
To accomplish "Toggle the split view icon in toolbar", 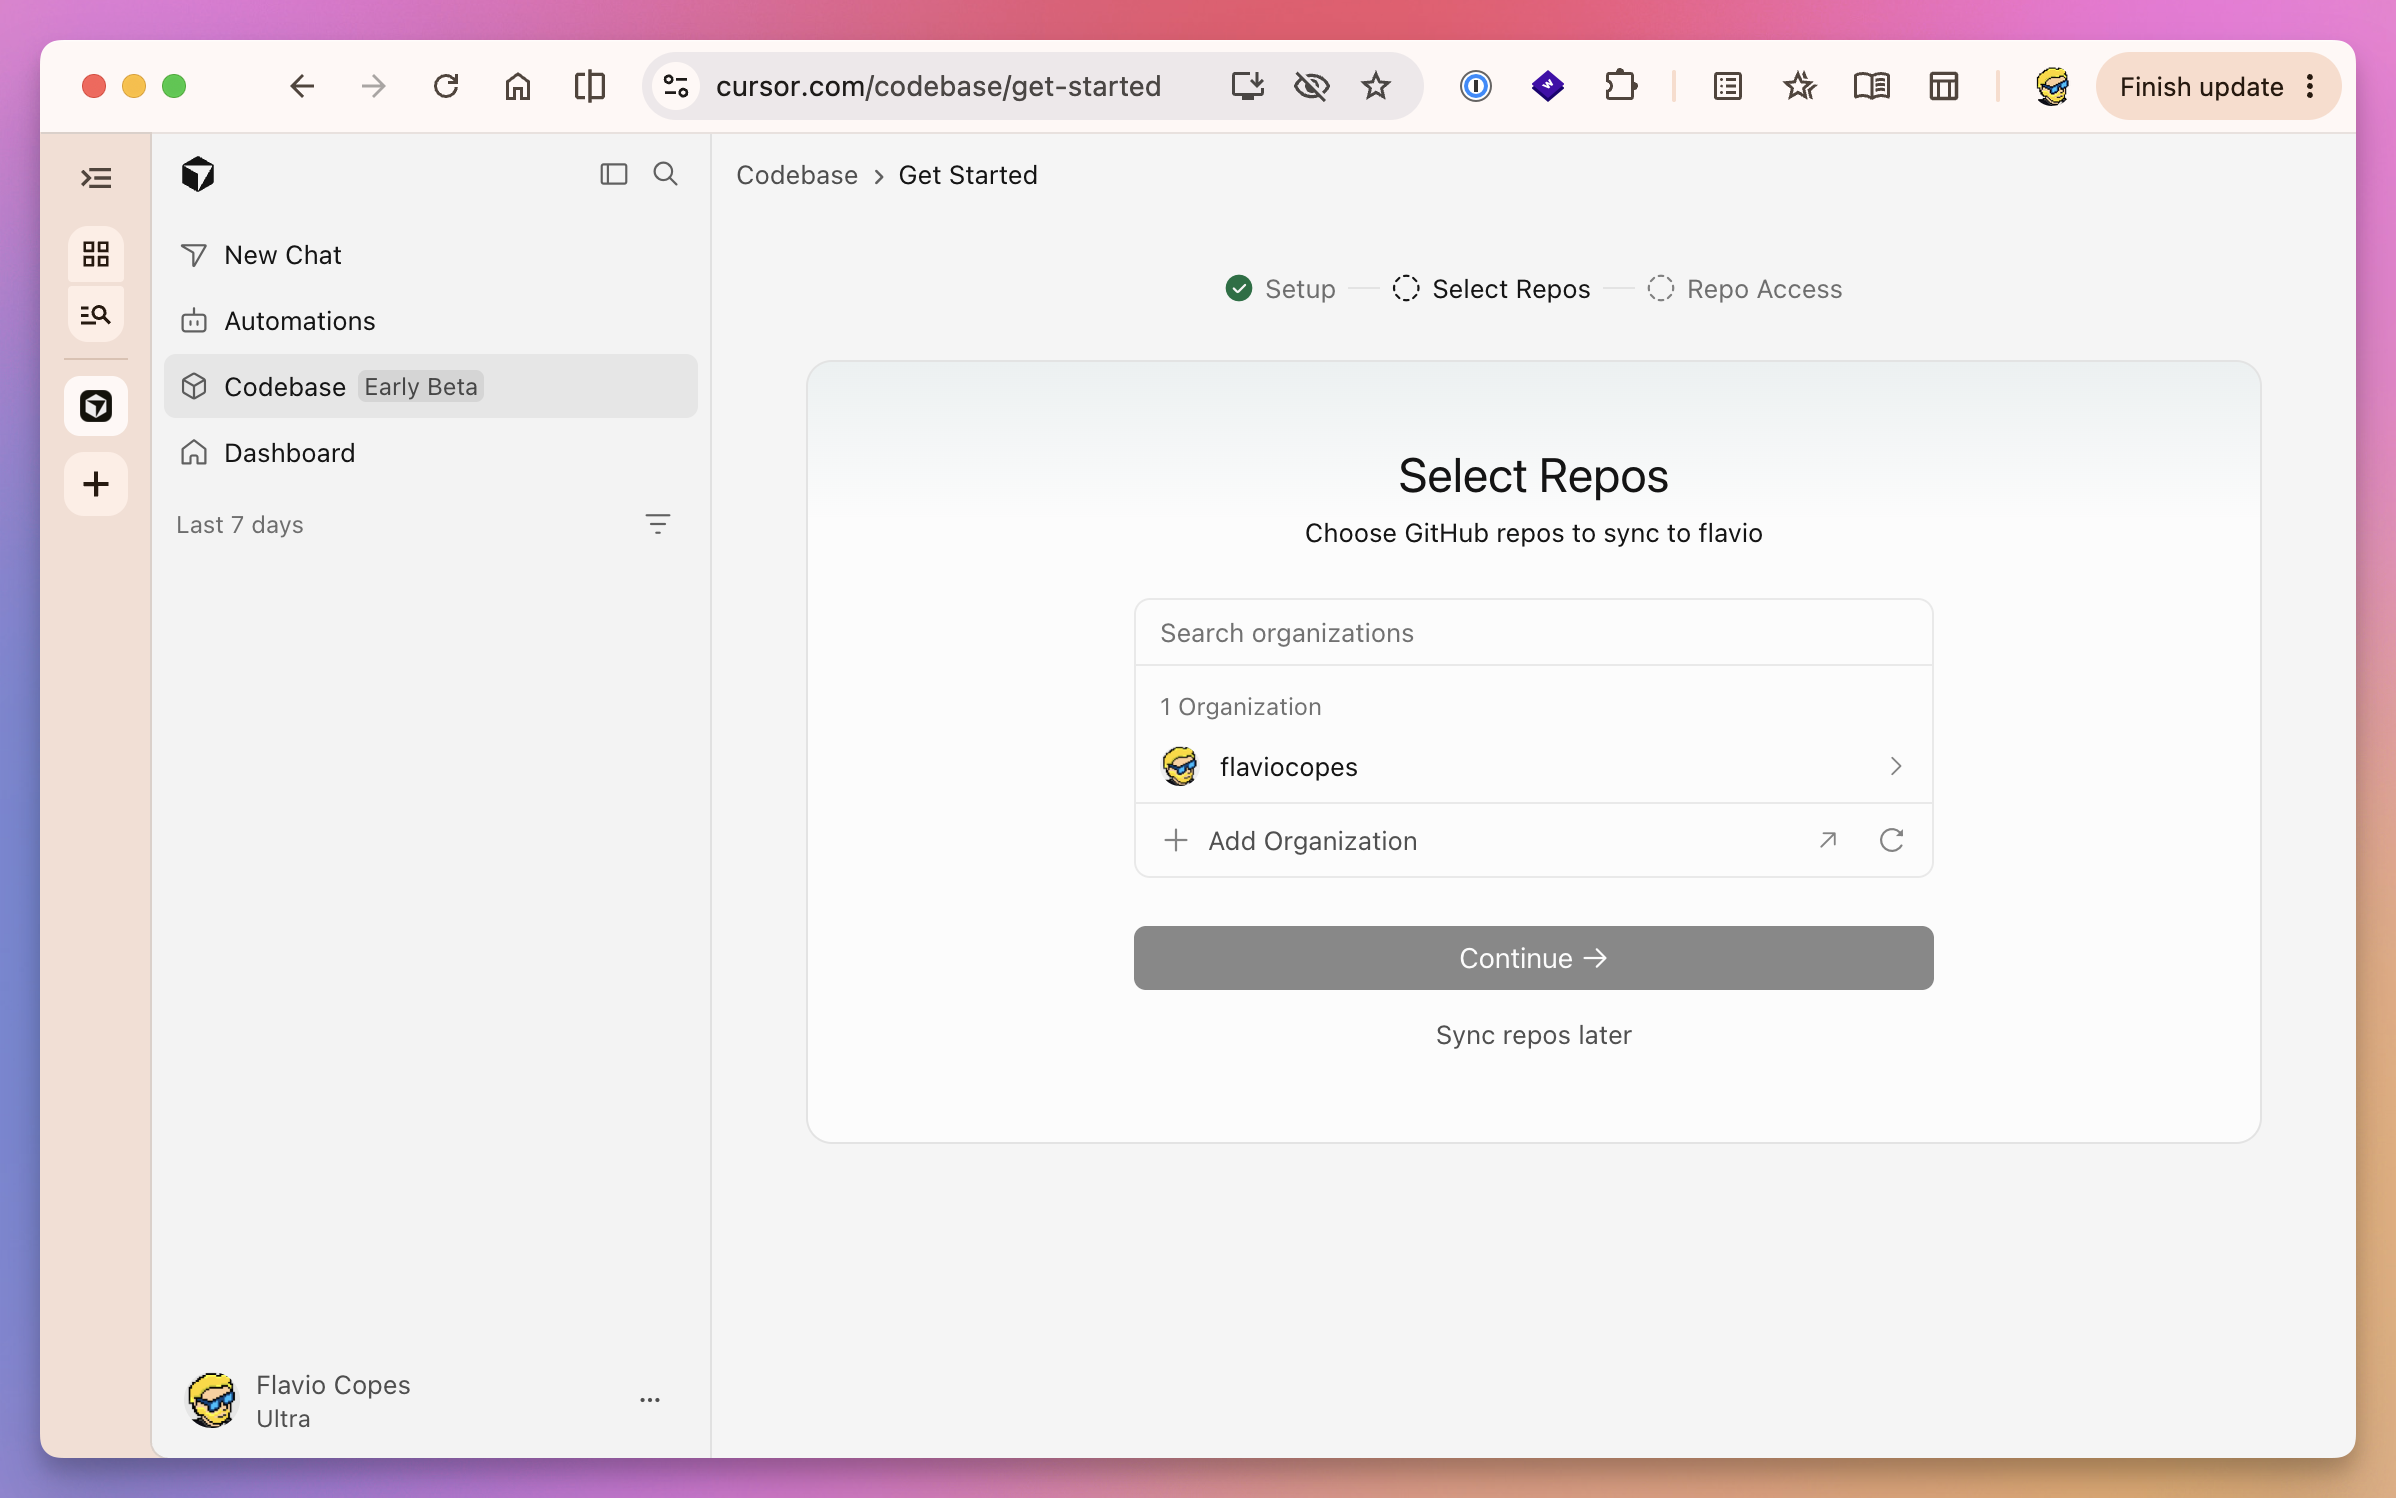I will point(590,86).
